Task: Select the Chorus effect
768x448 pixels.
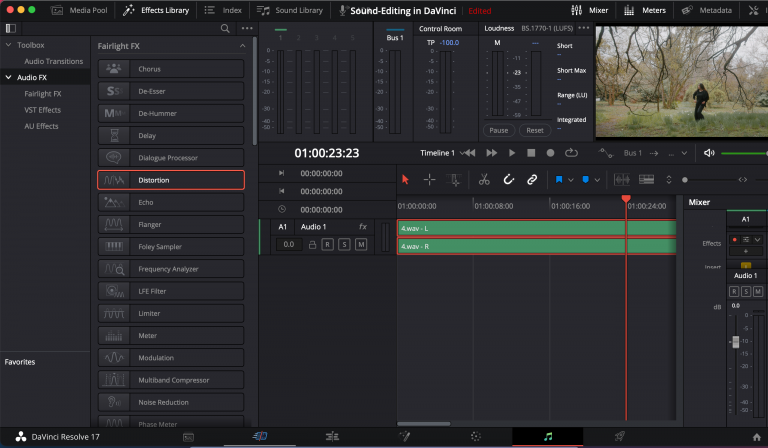Action: pyautogui.click(x=171, y=69)
